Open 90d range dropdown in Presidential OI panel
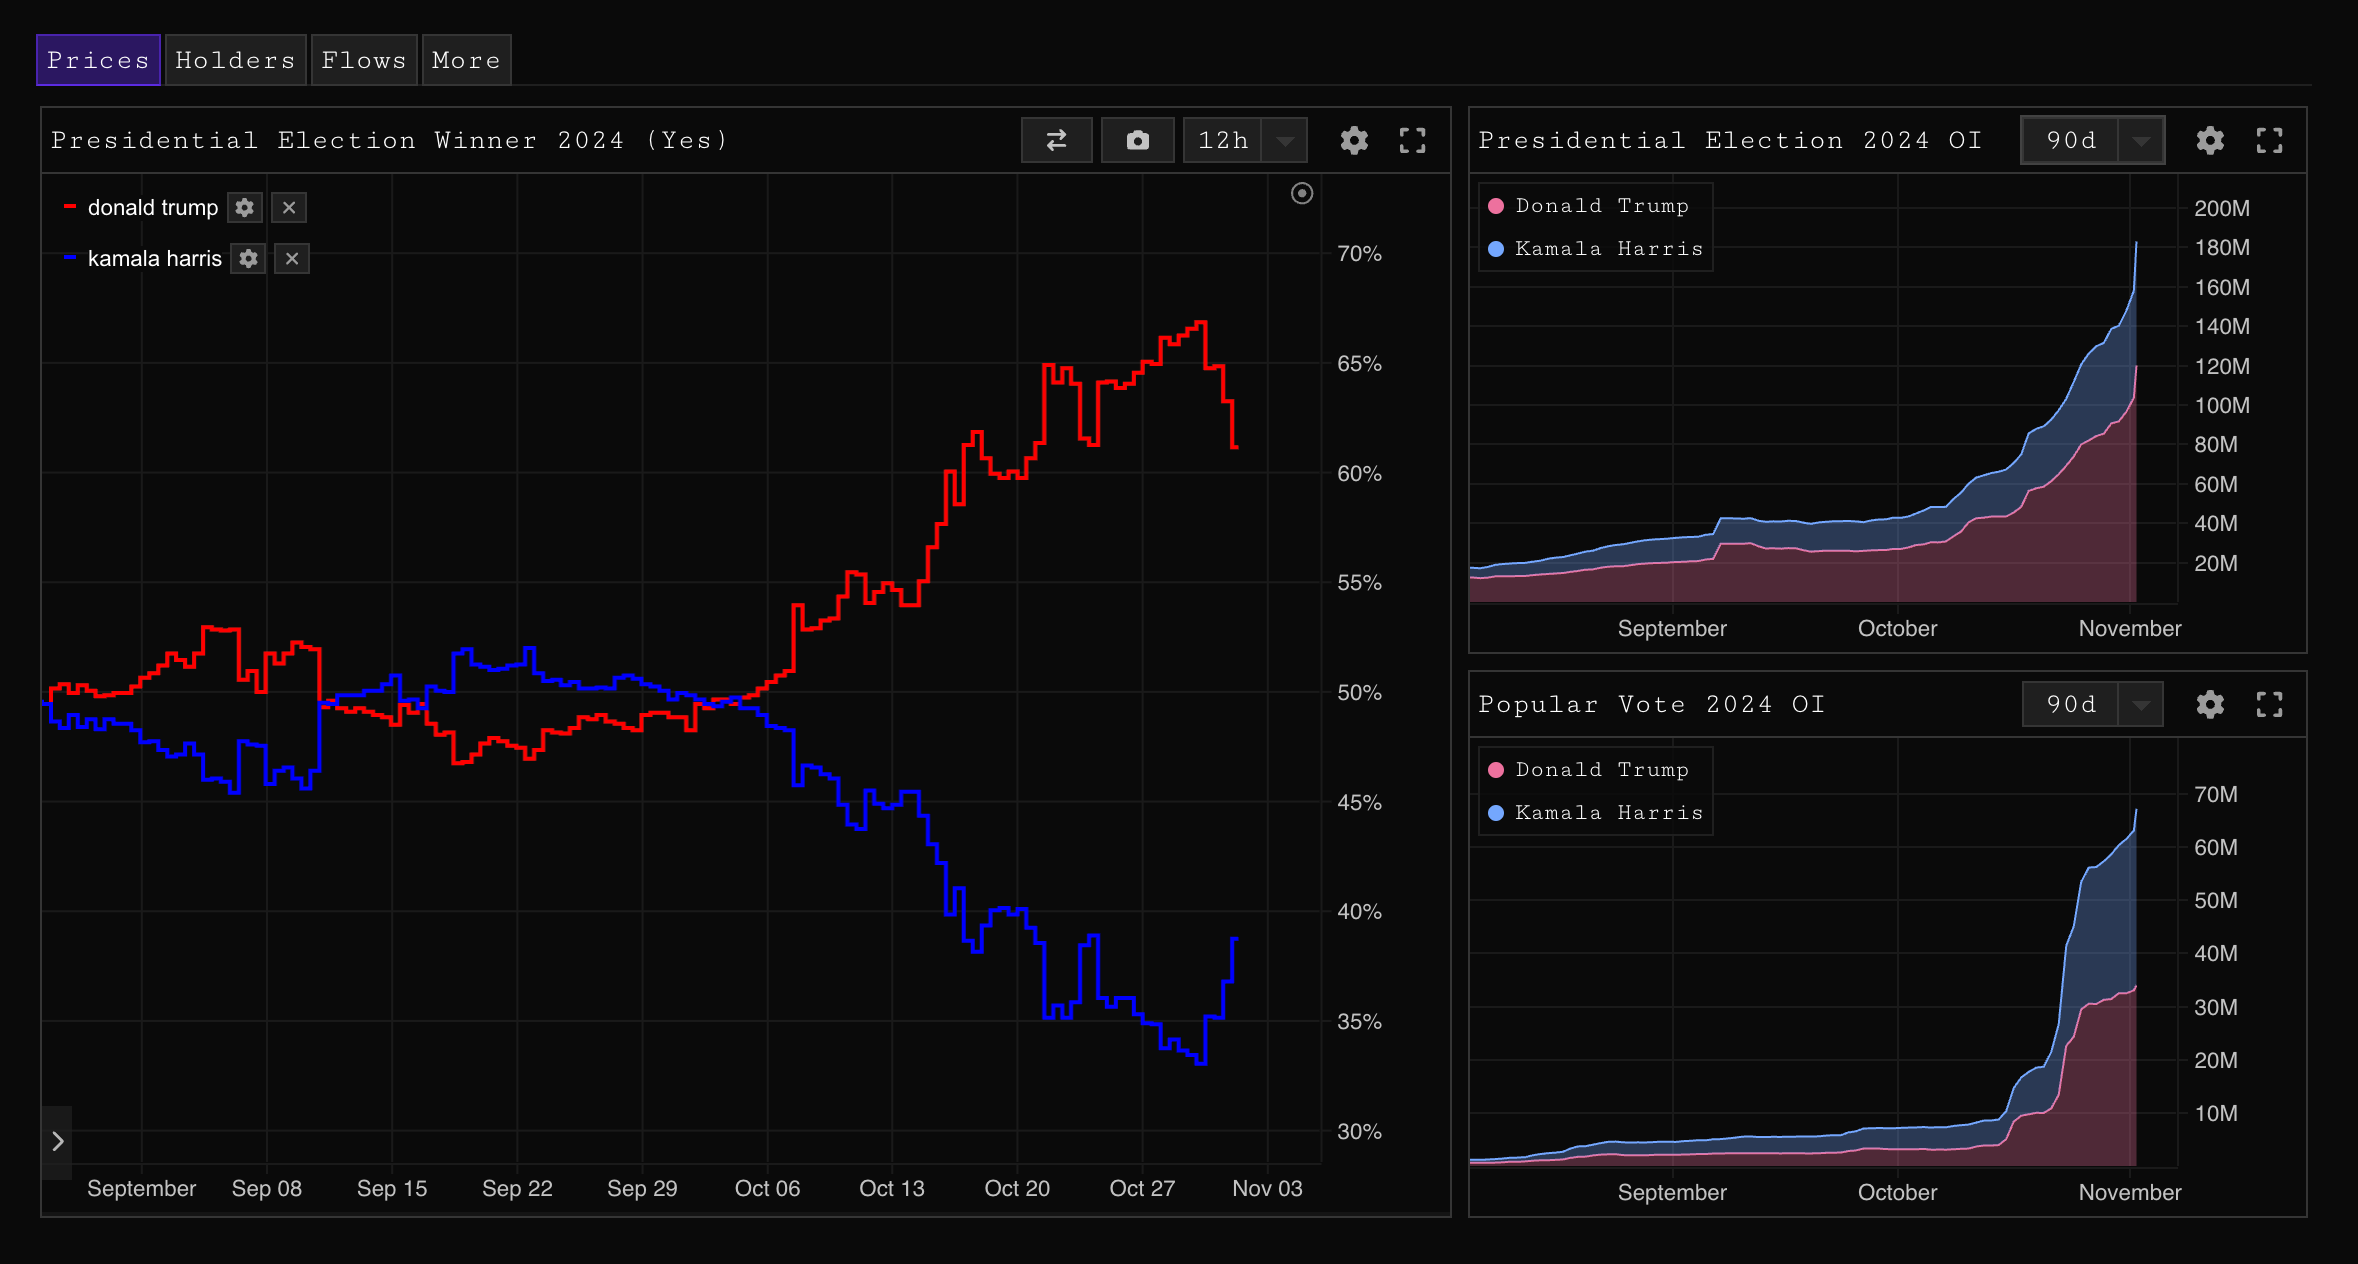Screen dimensions: 2358x1264 tap(2141, 141)
